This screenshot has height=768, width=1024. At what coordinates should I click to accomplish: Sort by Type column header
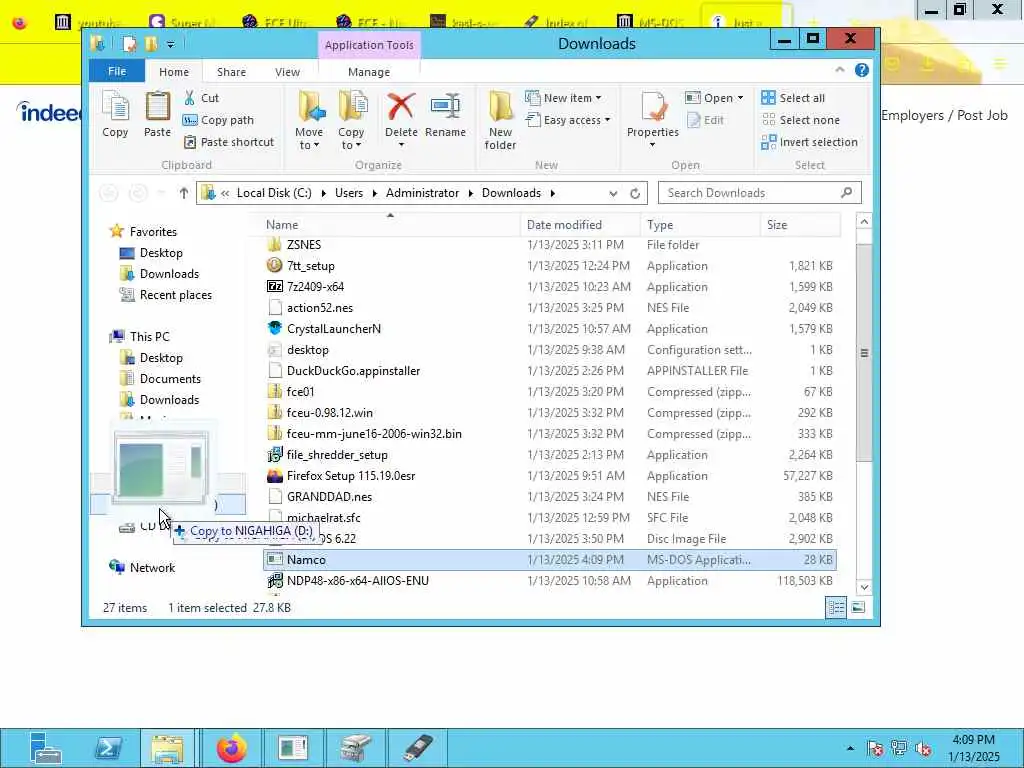[700, 225]
